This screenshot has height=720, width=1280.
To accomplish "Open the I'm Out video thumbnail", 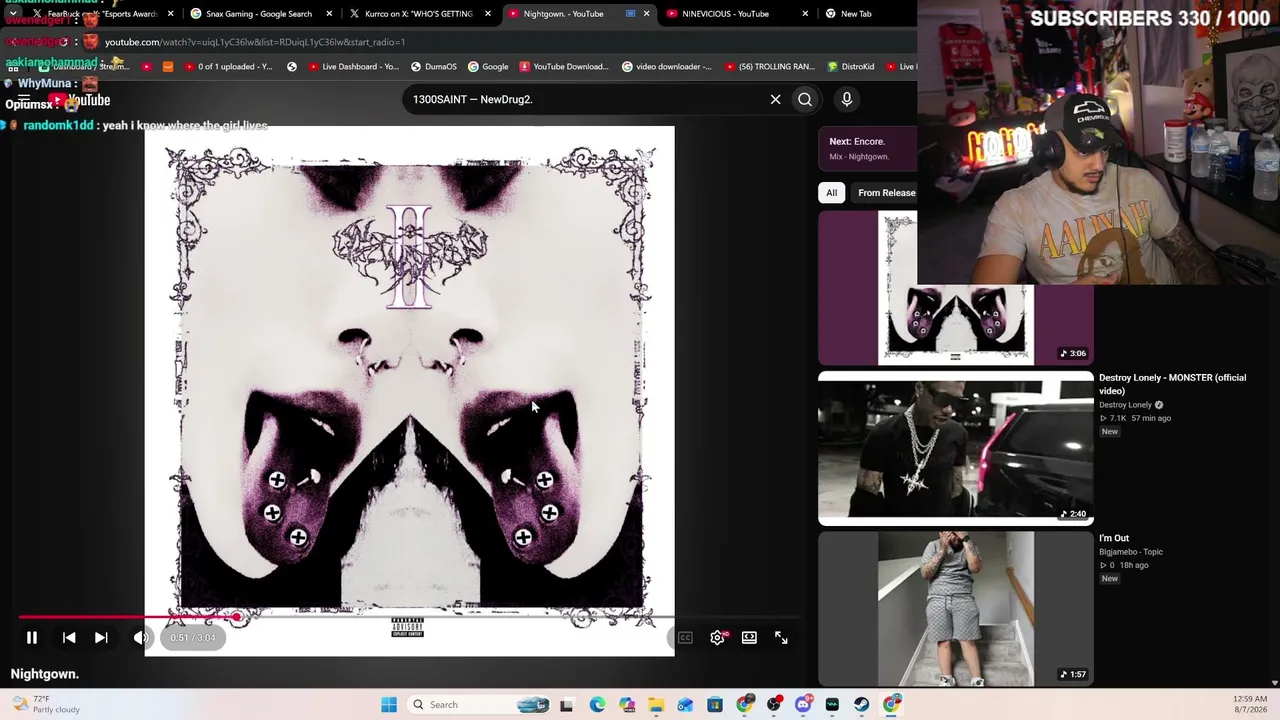I will pyautogui.click(x=956, y=608).
